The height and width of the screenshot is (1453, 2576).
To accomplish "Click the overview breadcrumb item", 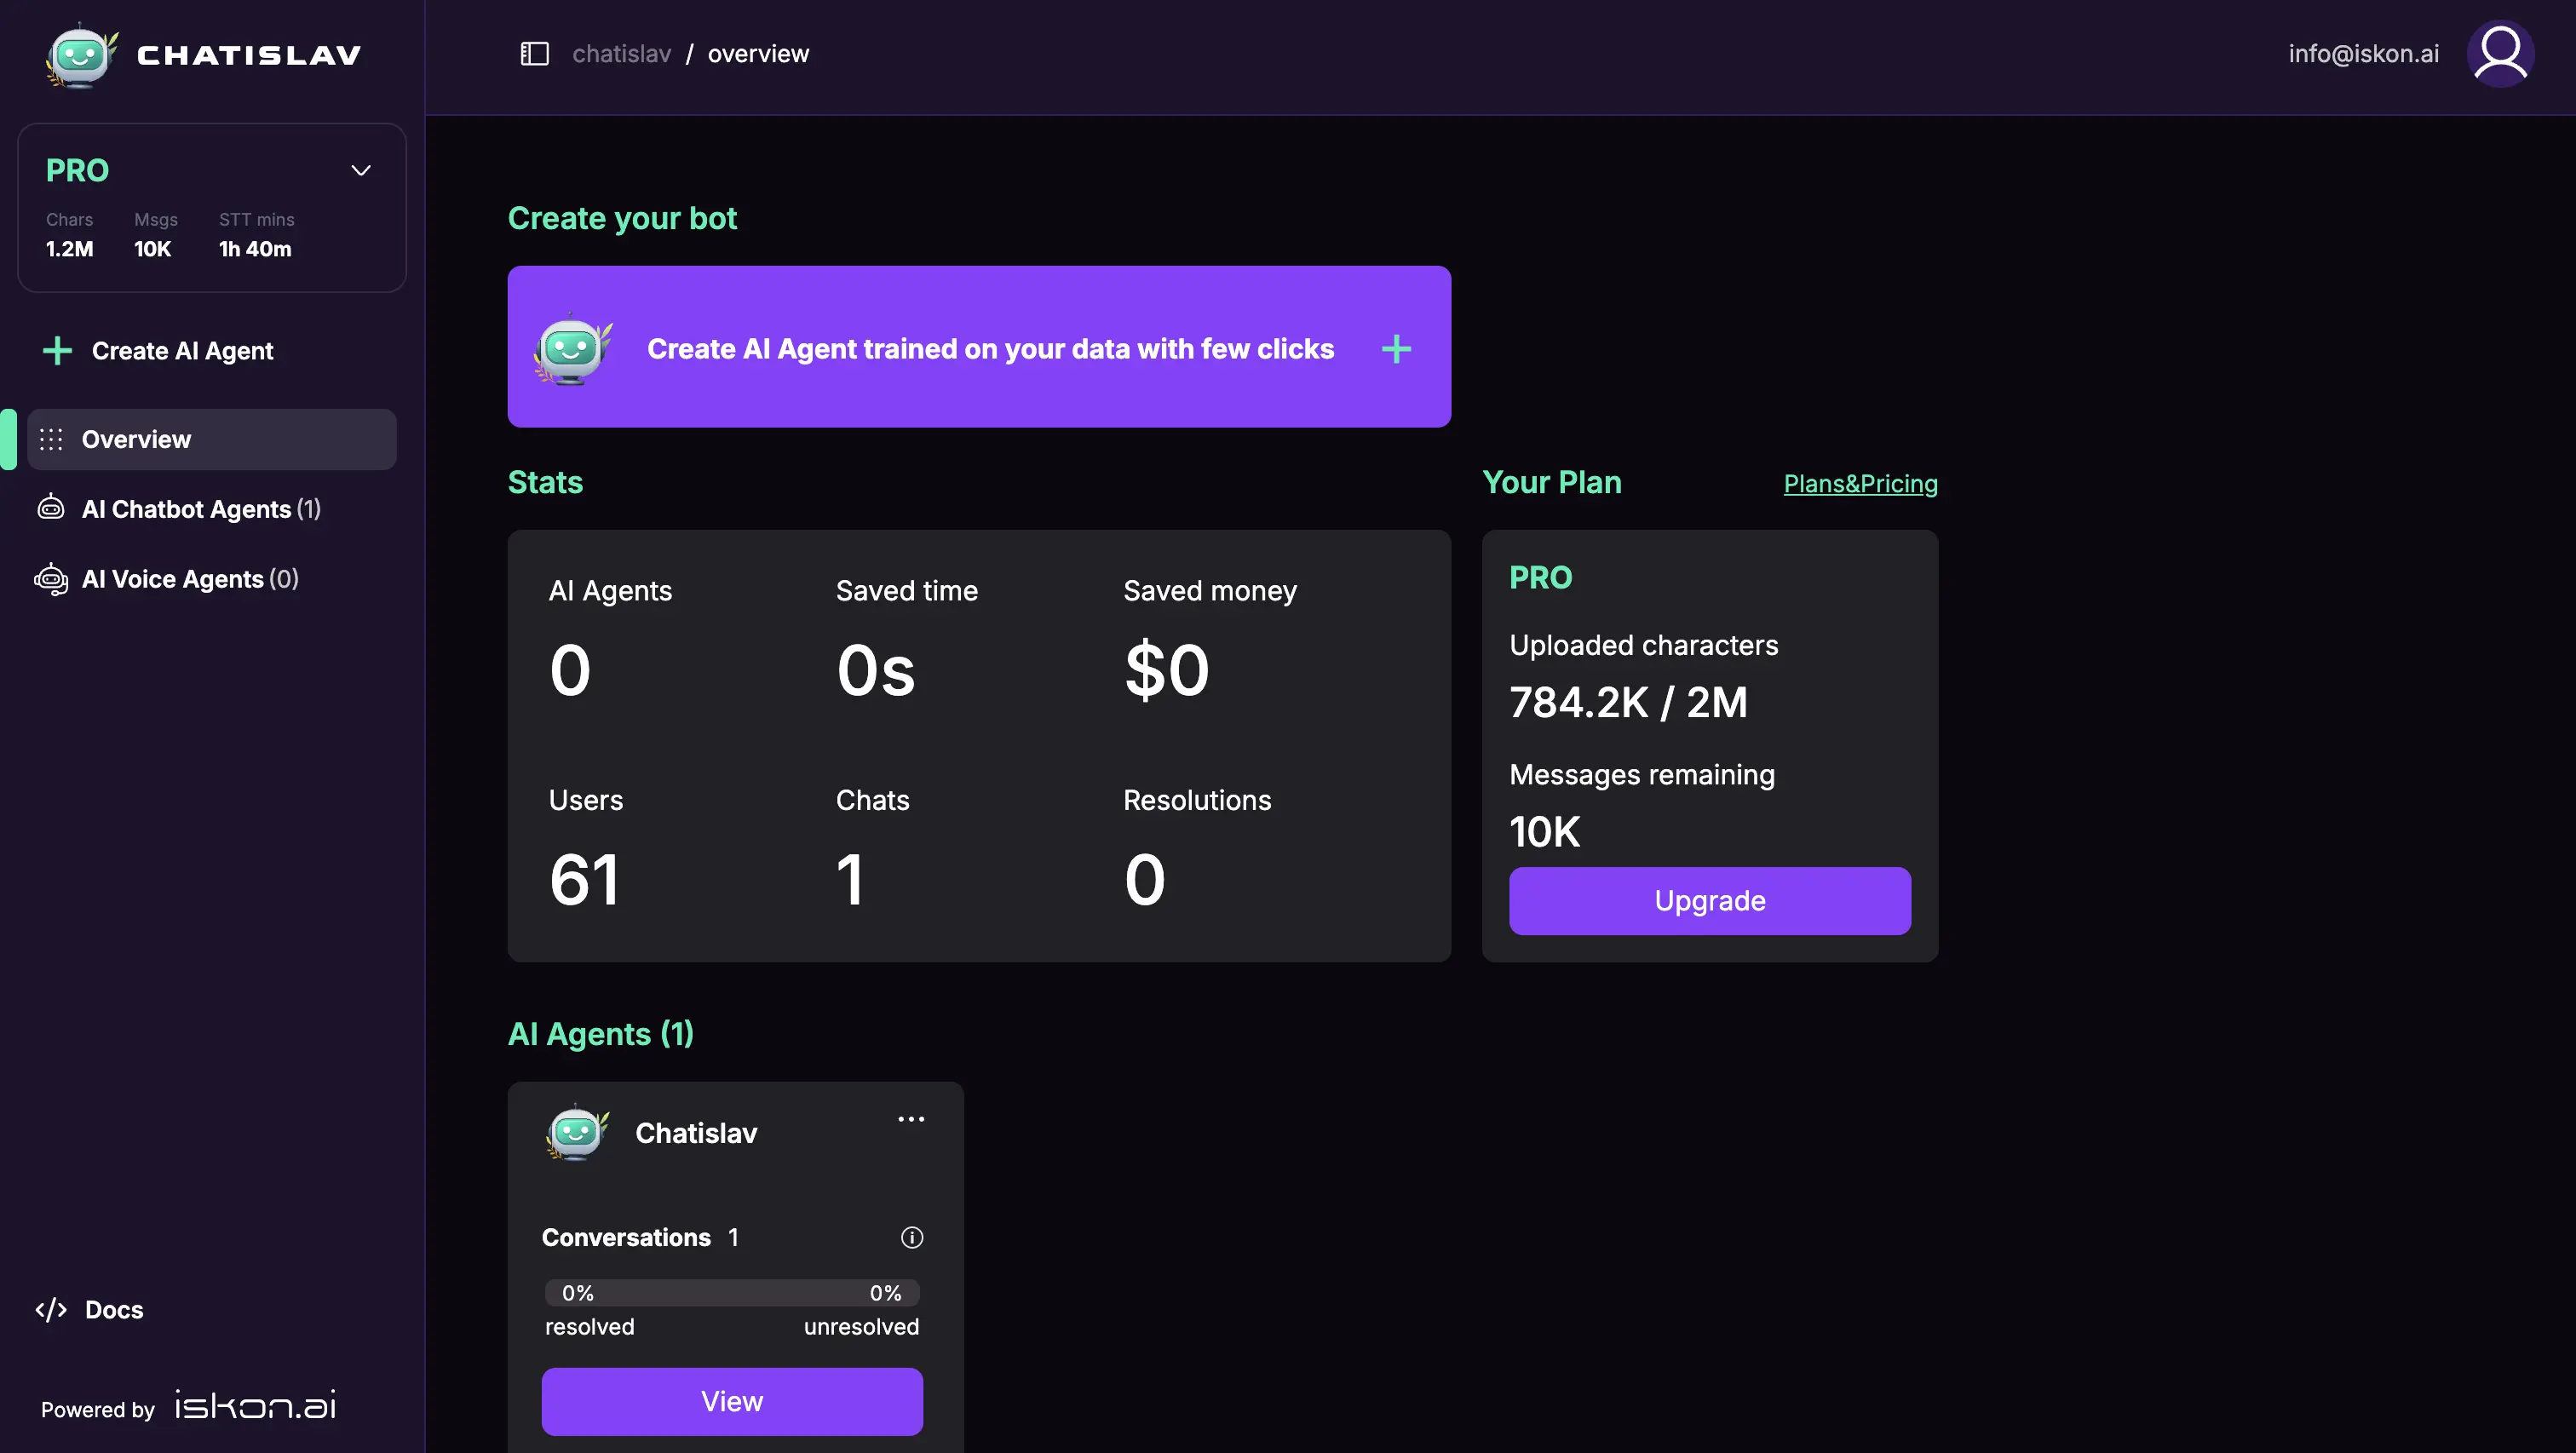I will point(758,54).
